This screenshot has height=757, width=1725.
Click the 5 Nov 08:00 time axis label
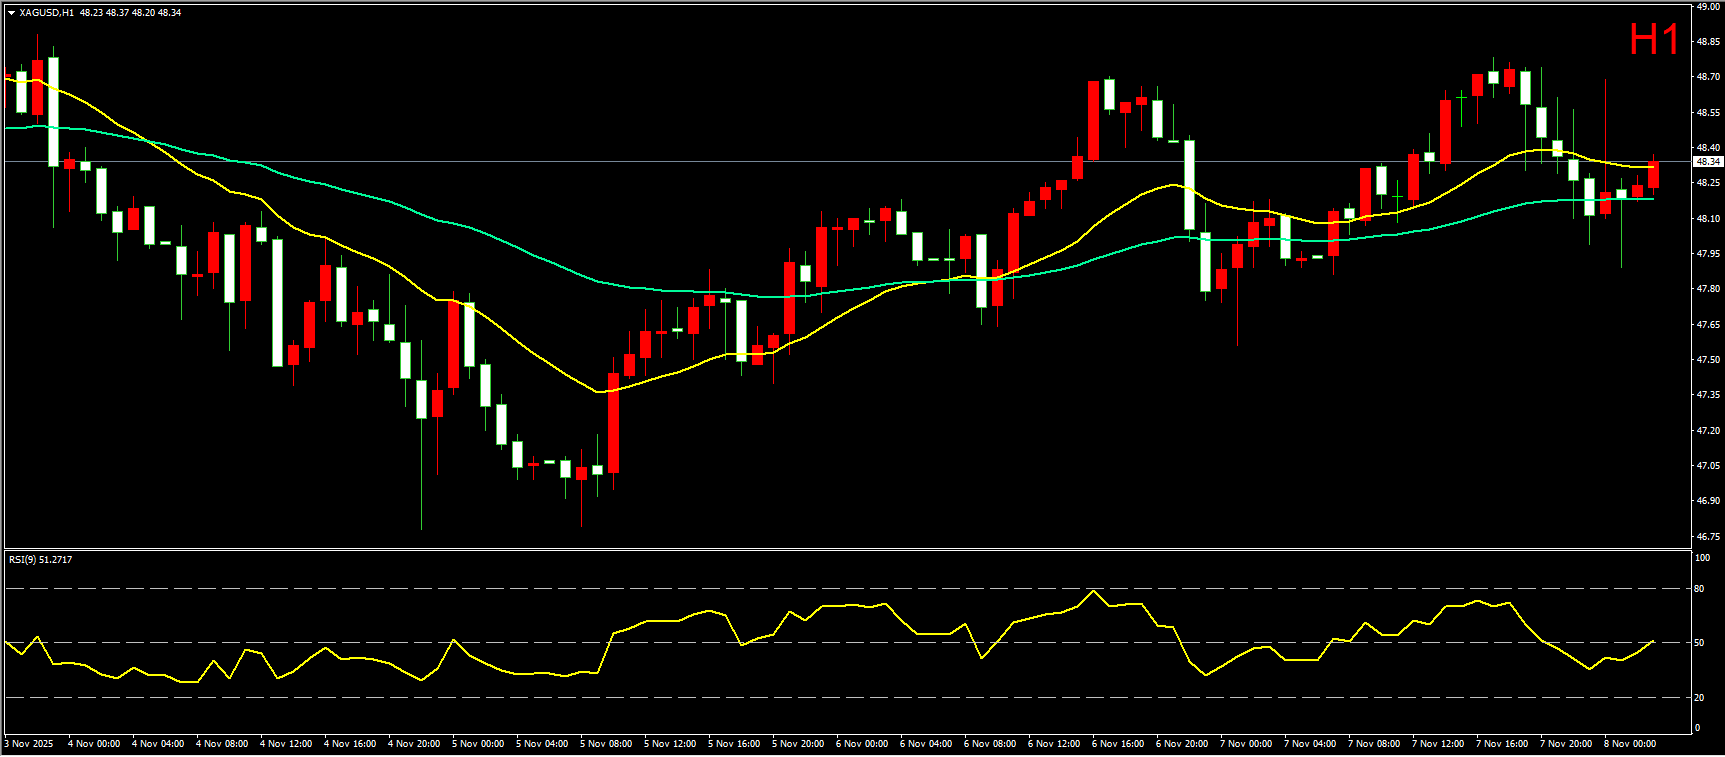tap(606, 743)
